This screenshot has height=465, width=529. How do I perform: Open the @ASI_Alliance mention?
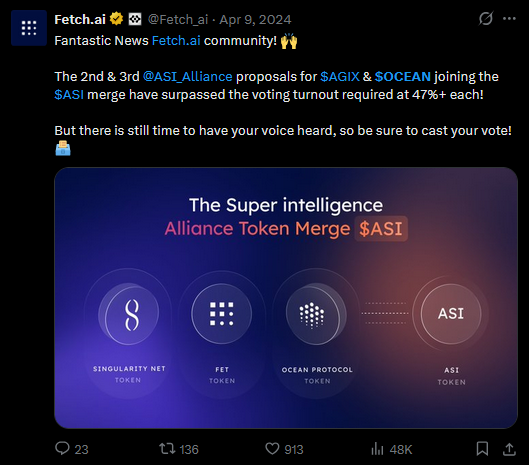click(x=188, y=77)
